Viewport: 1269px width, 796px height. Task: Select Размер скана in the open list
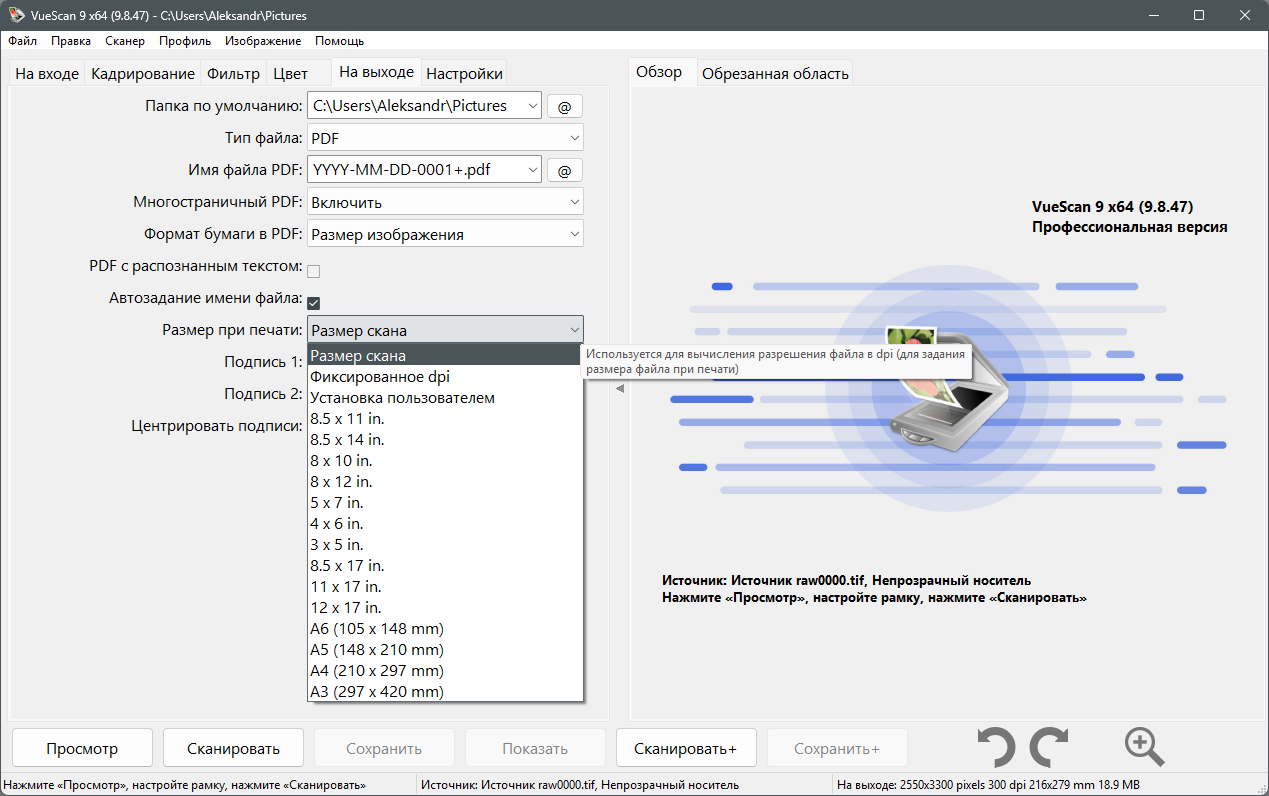pos(445,356)
